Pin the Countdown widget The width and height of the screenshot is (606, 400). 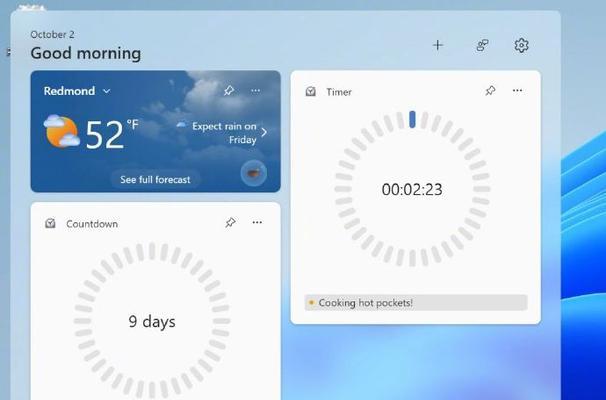[x=230, y=223]
